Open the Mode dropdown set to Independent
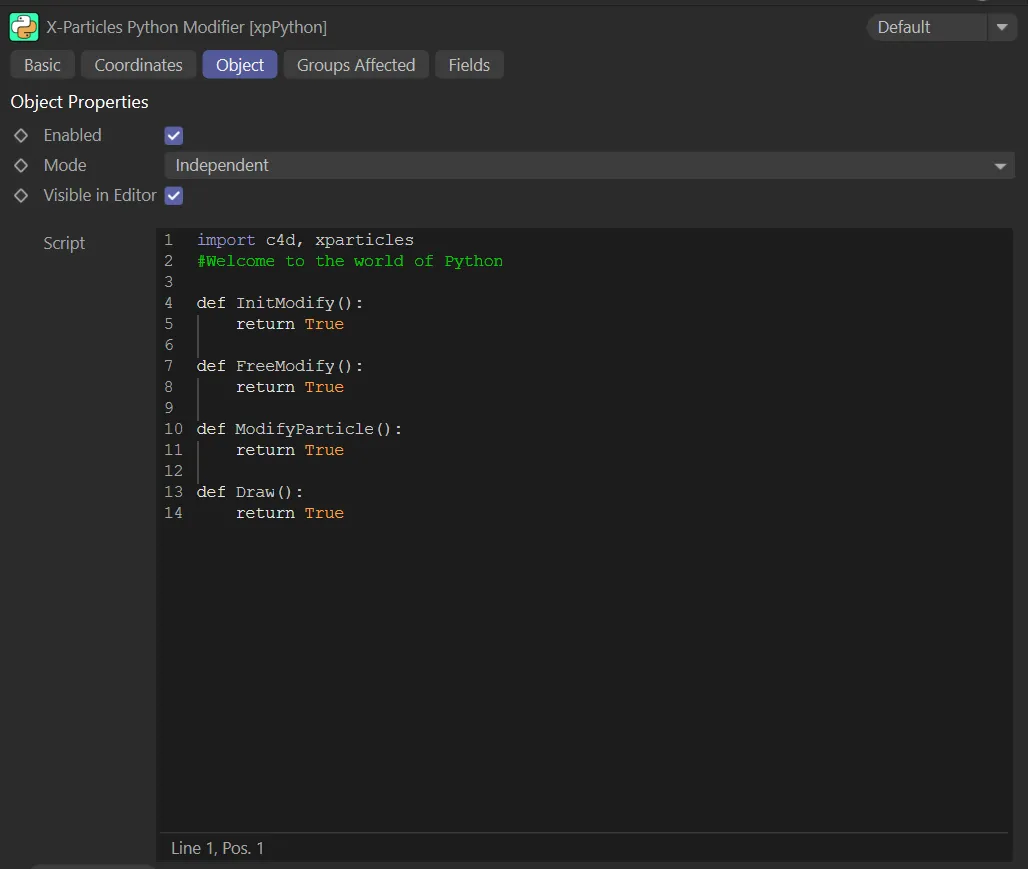The width and height of the screenshot is (1028, 869). (x=589, y=166)
